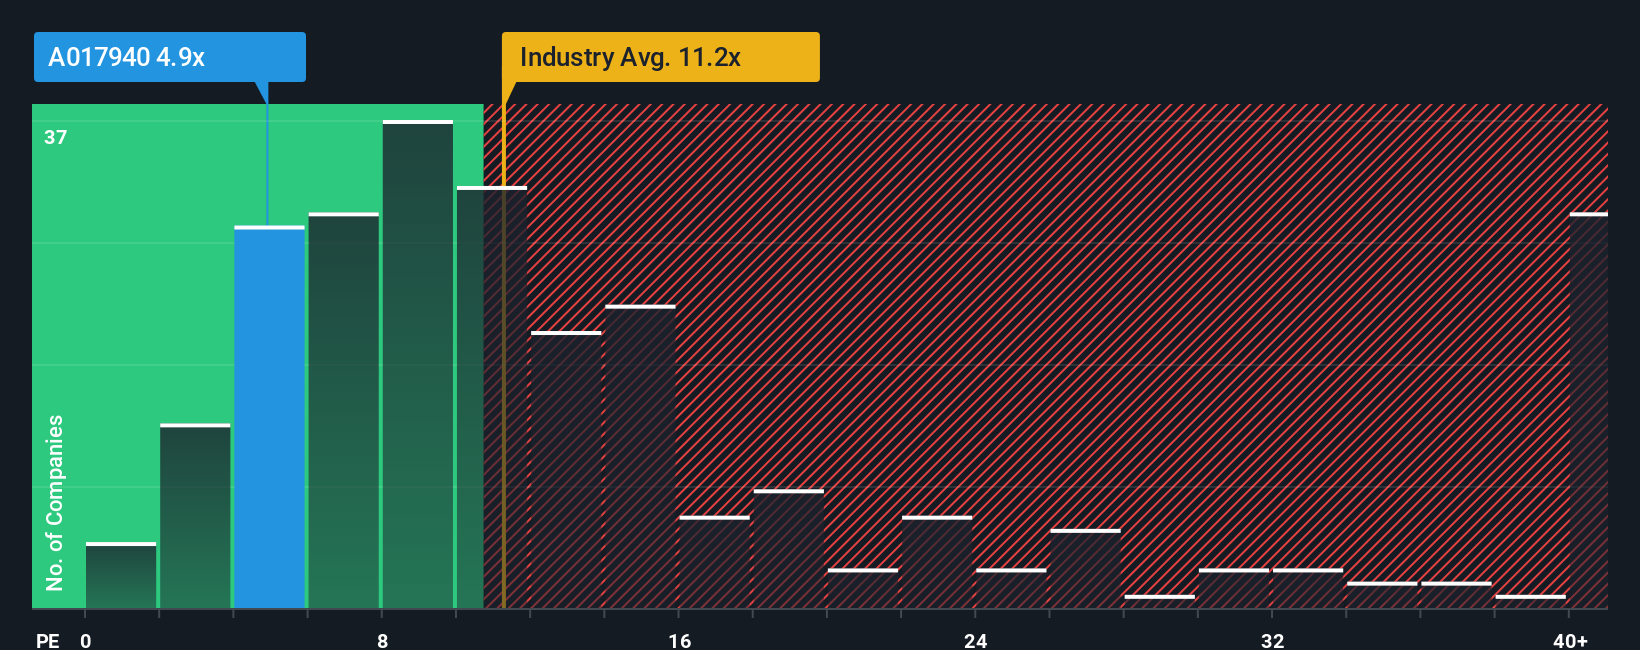This screenshot has width=1640, height=650.
Task: Click the y-axis value 37
Action: tap(56, 137)
